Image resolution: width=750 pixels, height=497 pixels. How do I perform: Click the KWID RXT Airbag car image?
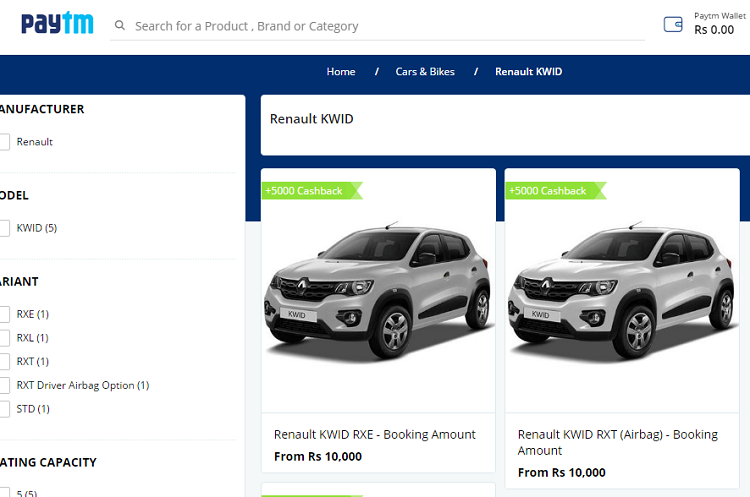point(622,290)
